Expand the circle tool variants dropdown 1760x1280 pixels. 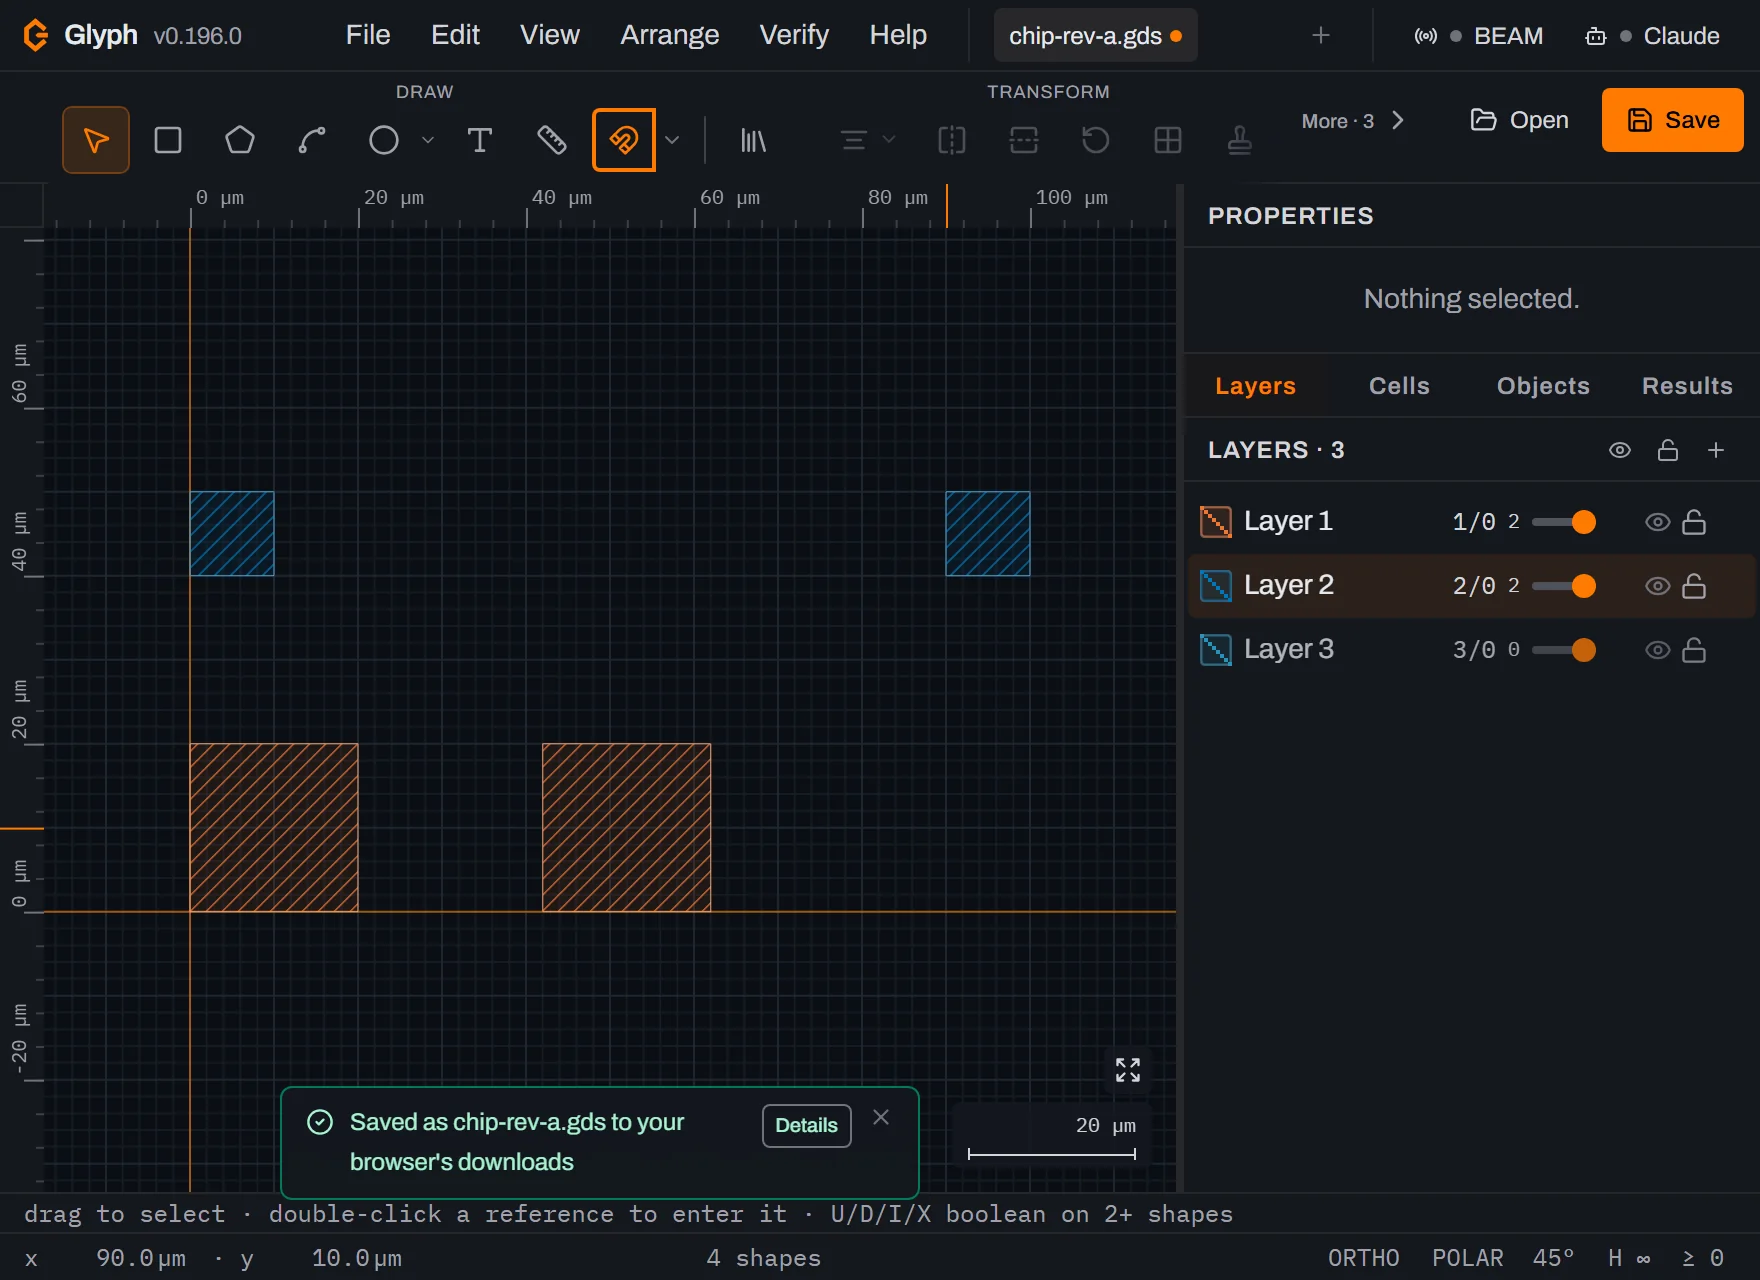(x=428, y=140)
